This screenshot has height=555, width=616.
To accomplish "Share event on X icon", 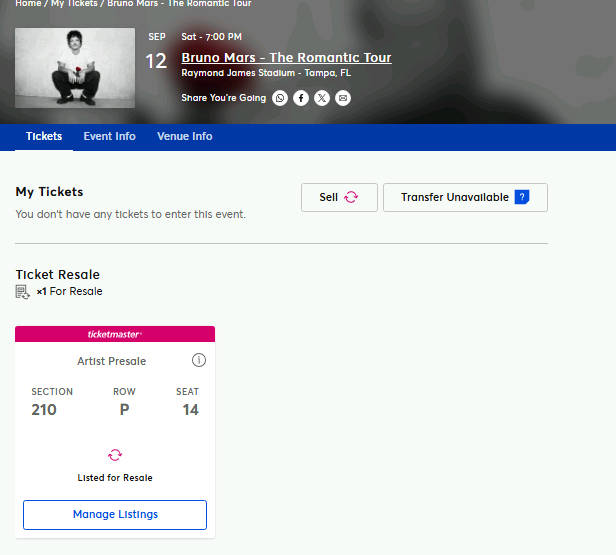I will pyautogui.click(x=322, y=98).
